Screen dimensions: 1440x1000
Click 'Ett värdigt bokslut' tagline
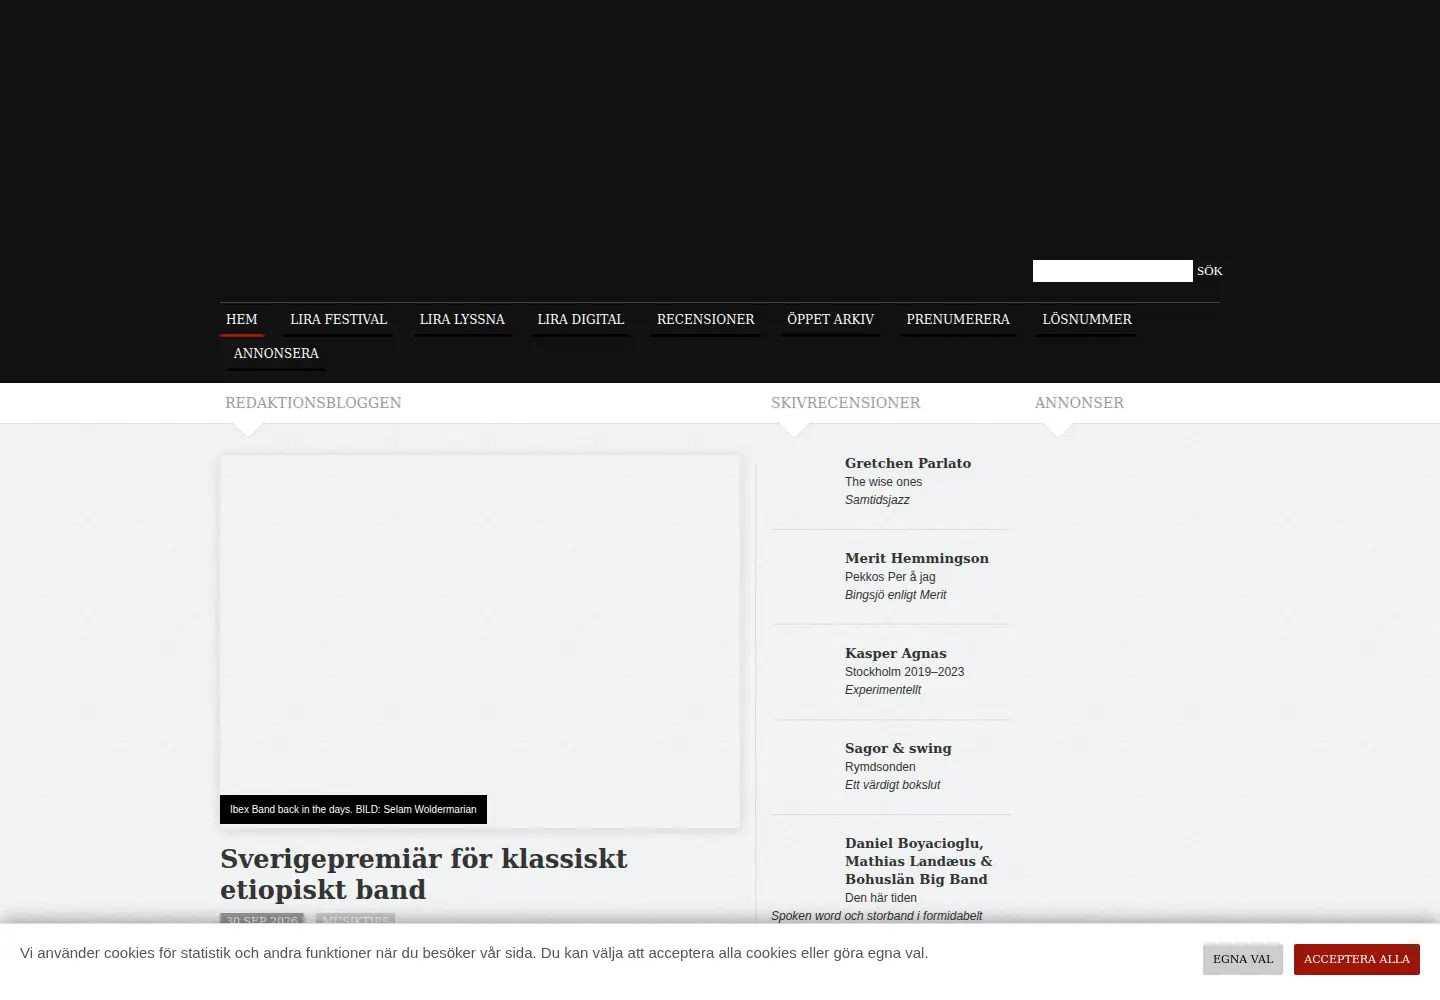892,785
